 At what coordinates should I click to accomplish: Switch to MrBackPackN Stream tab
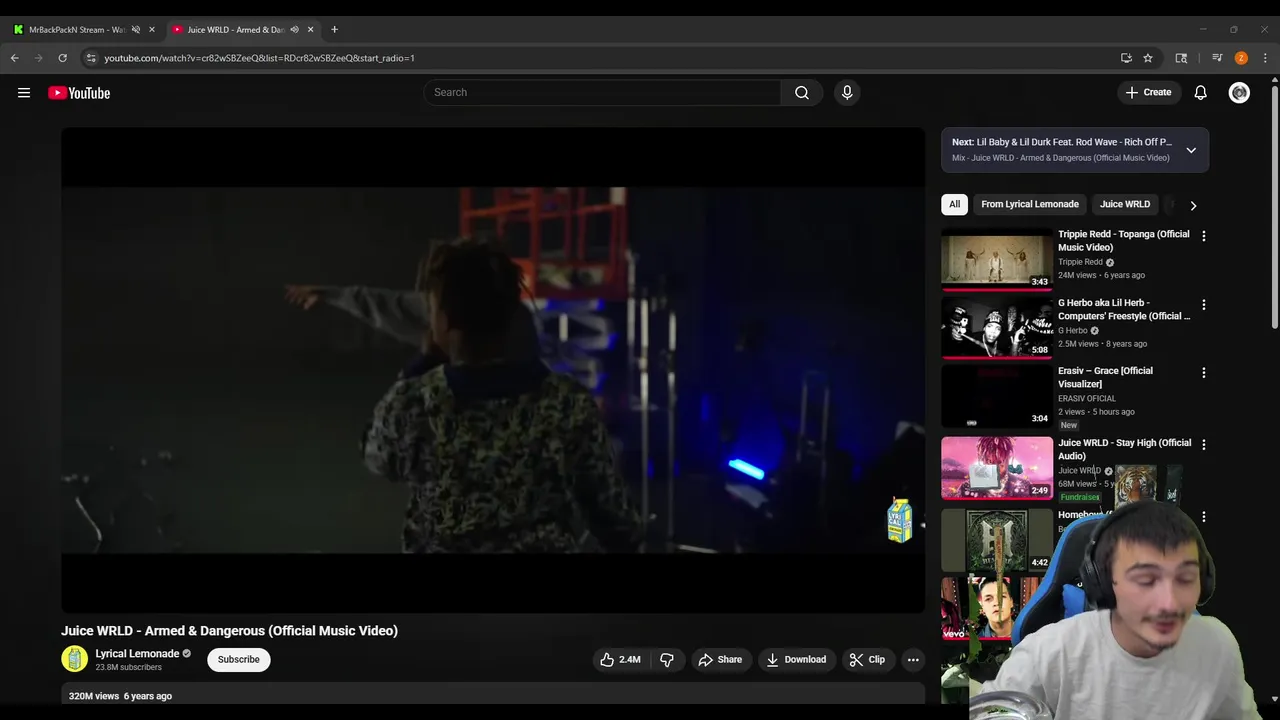(x=75, y=29)
